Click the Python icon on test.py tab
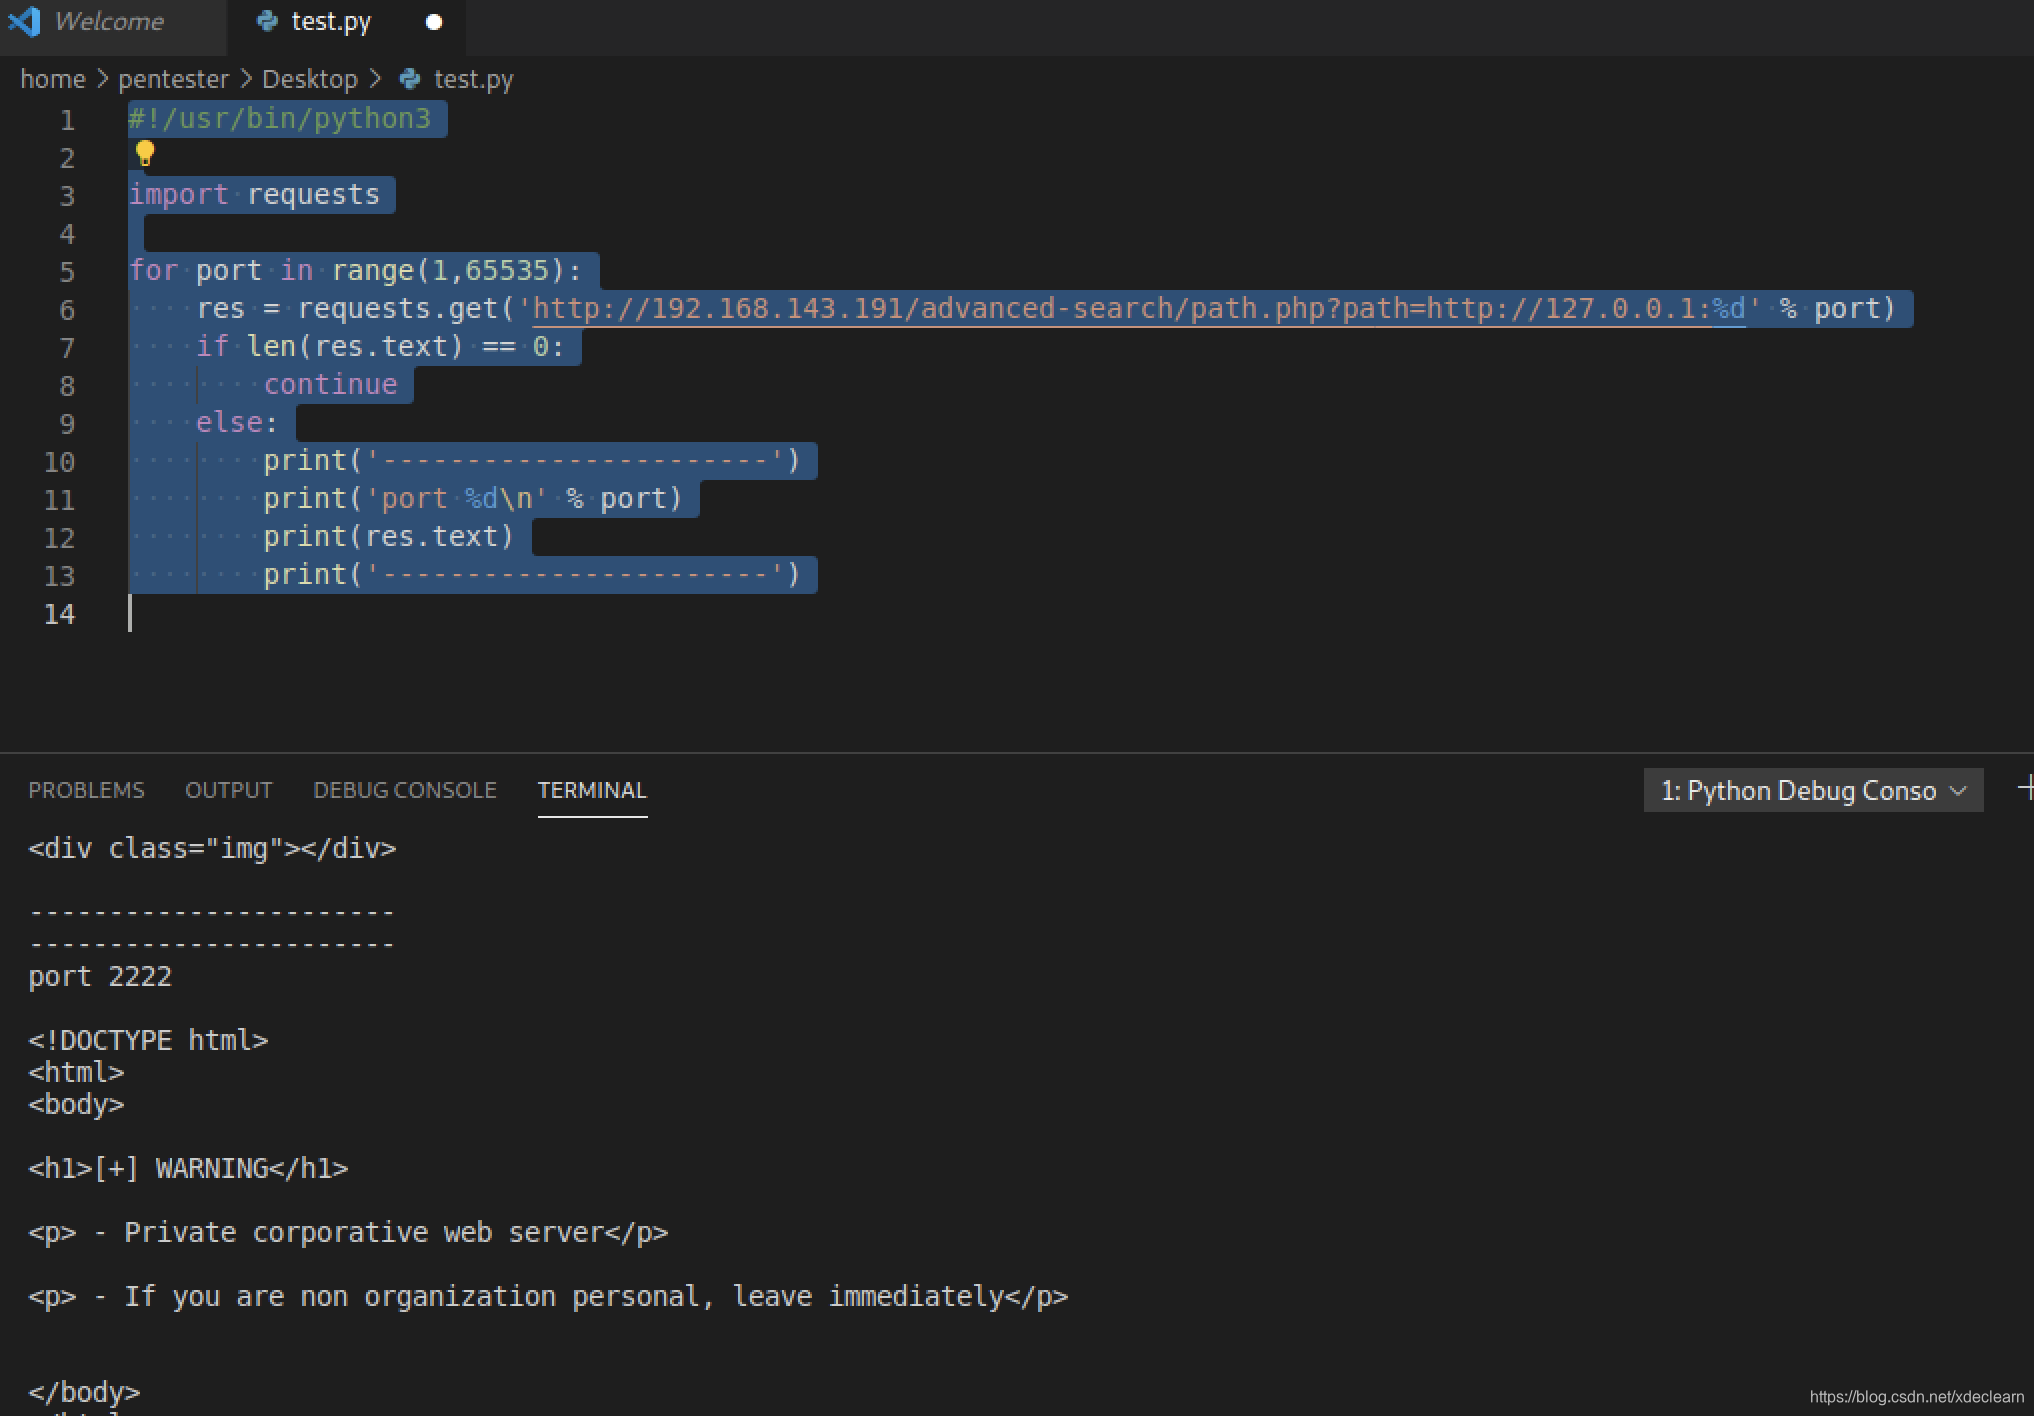 (267, 21)
